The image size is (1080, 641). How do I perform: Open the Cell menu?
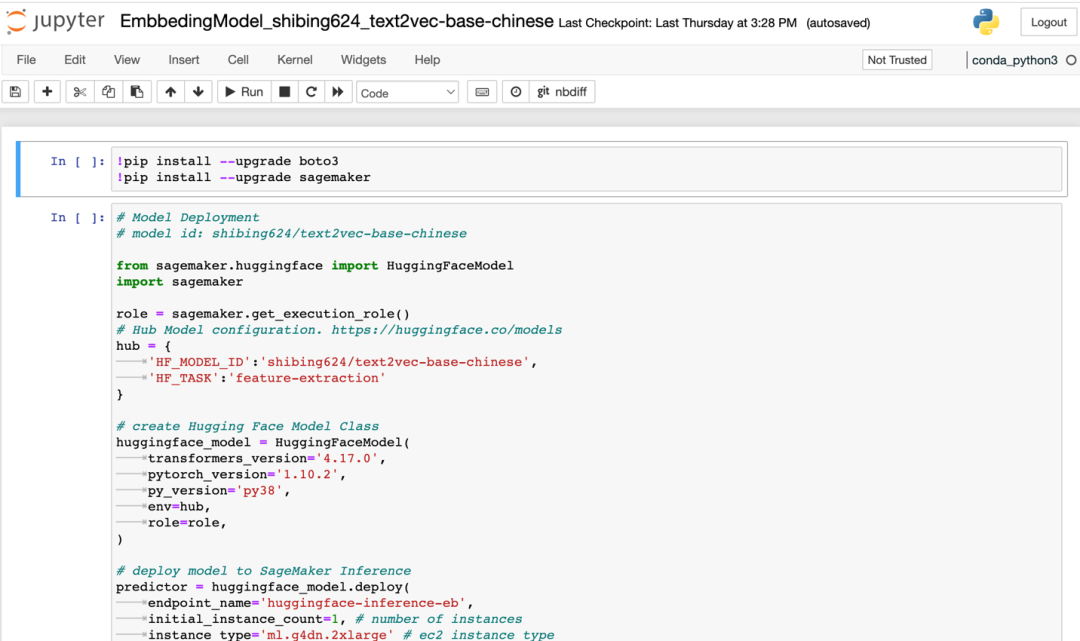pyautogui.click(x=238, y=60)
